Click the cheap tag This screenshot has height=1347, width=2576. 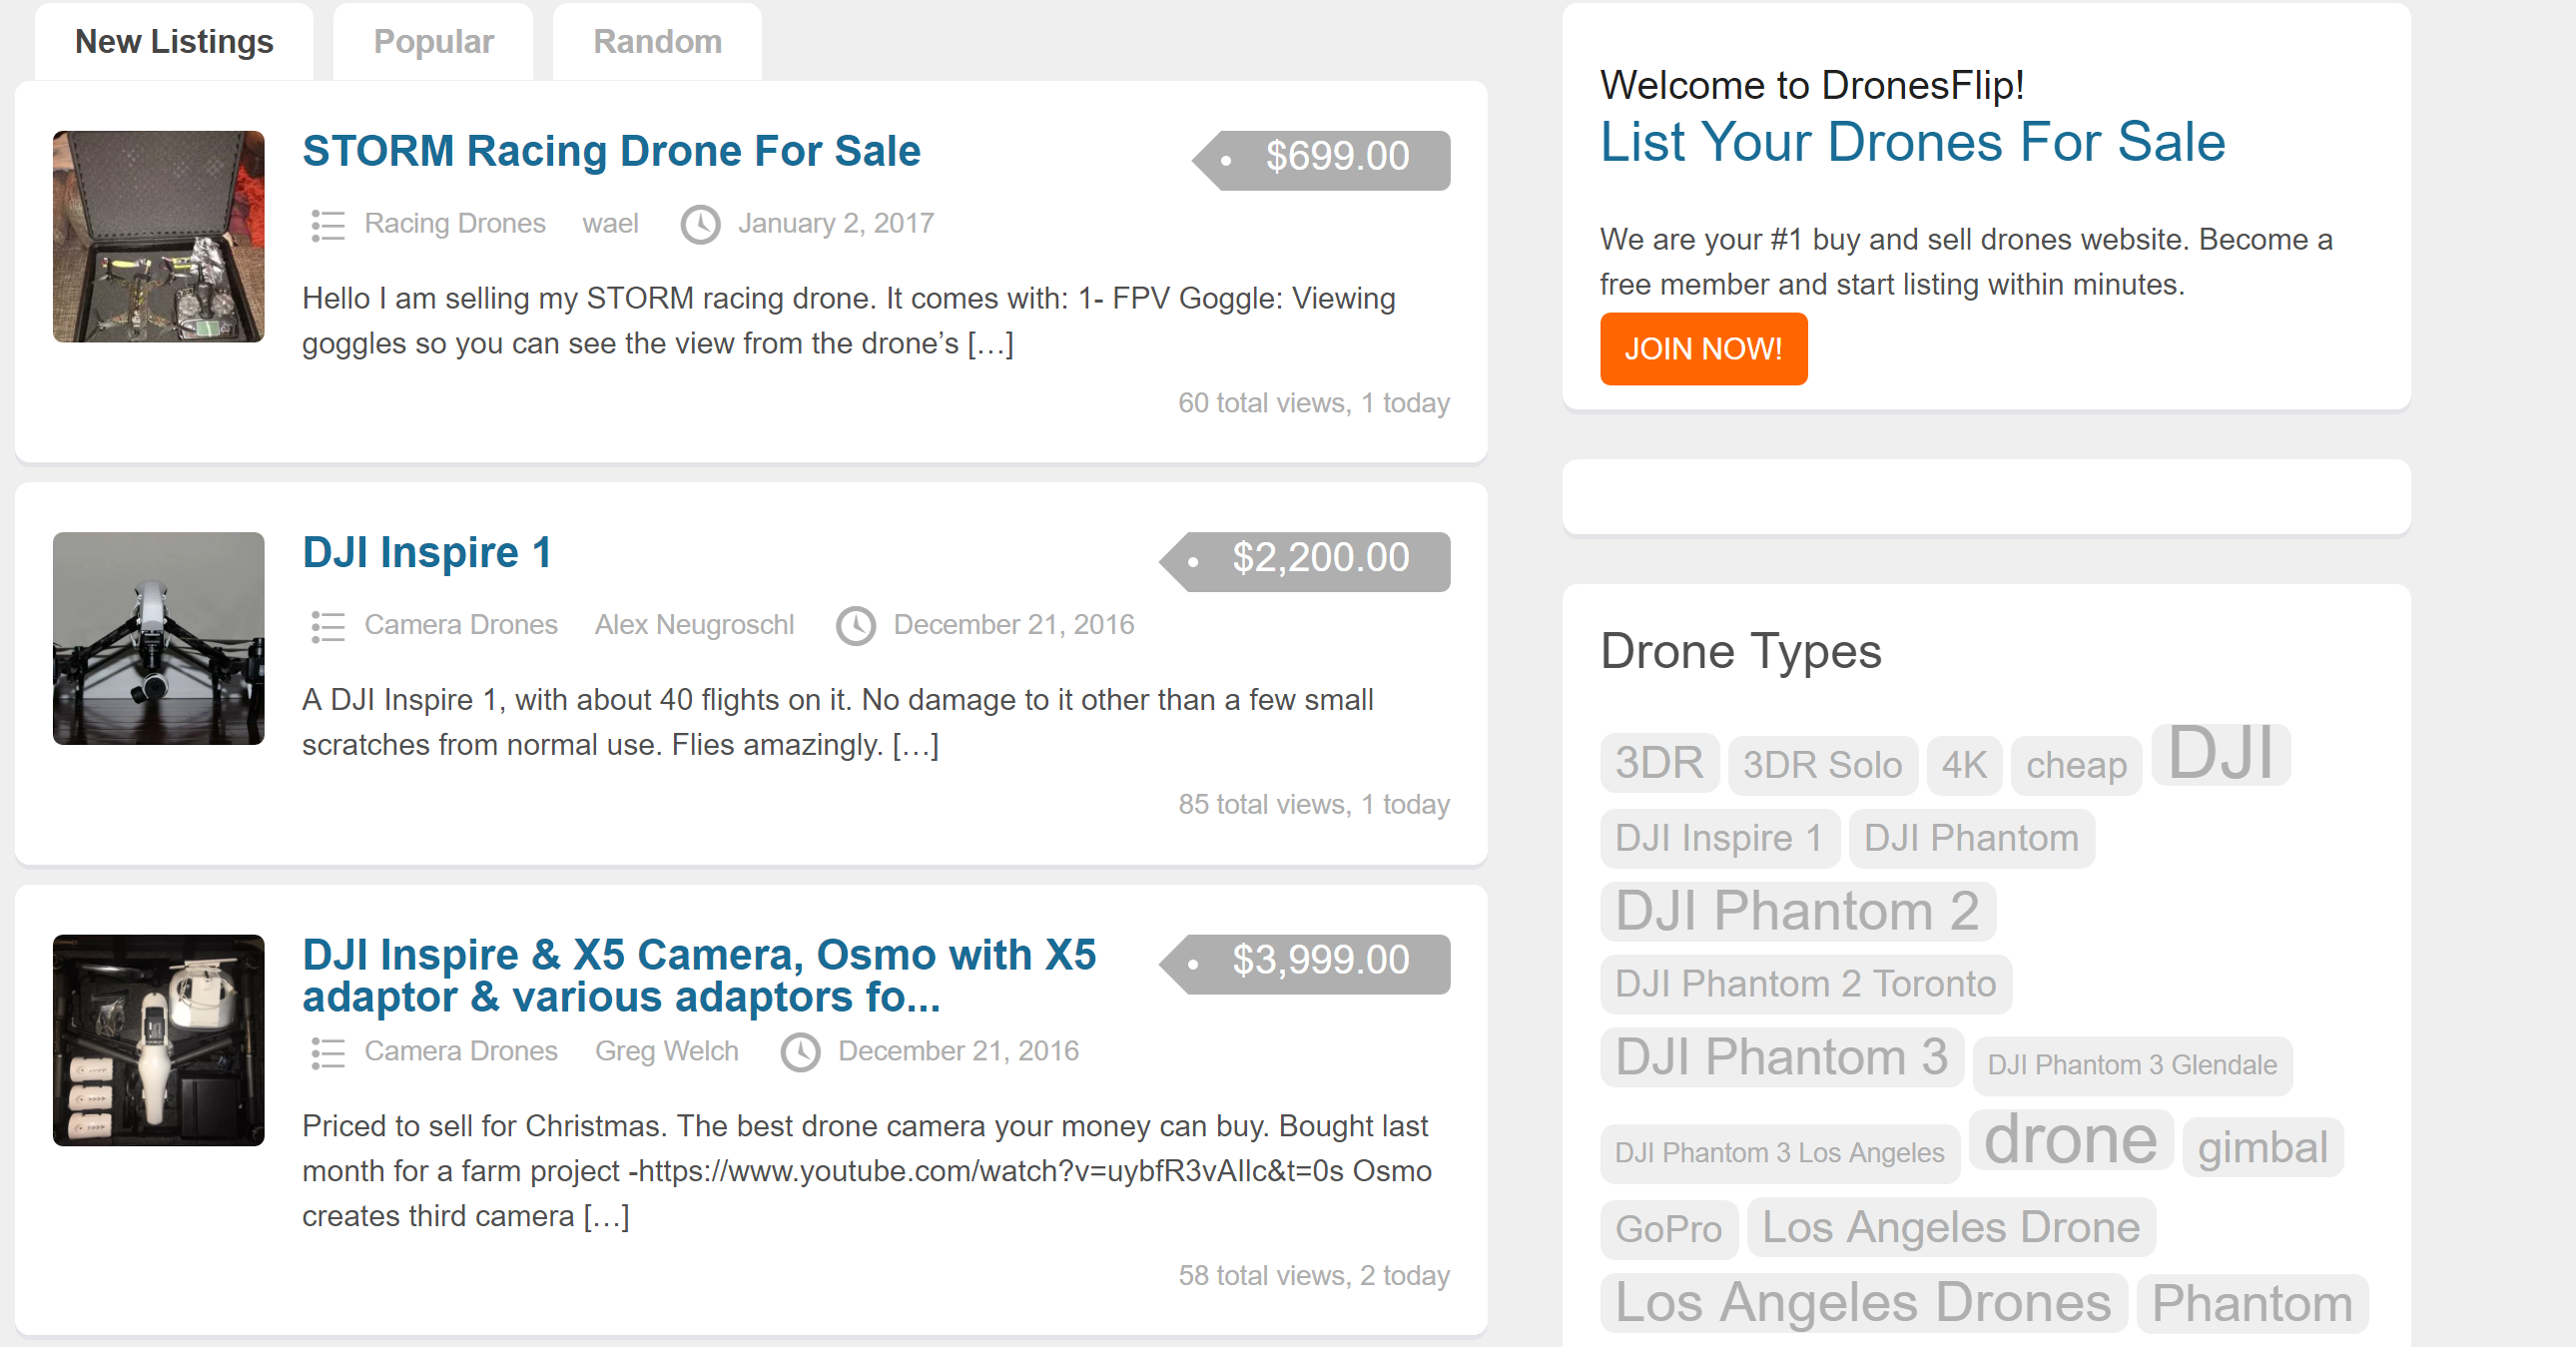point(2076,765)
